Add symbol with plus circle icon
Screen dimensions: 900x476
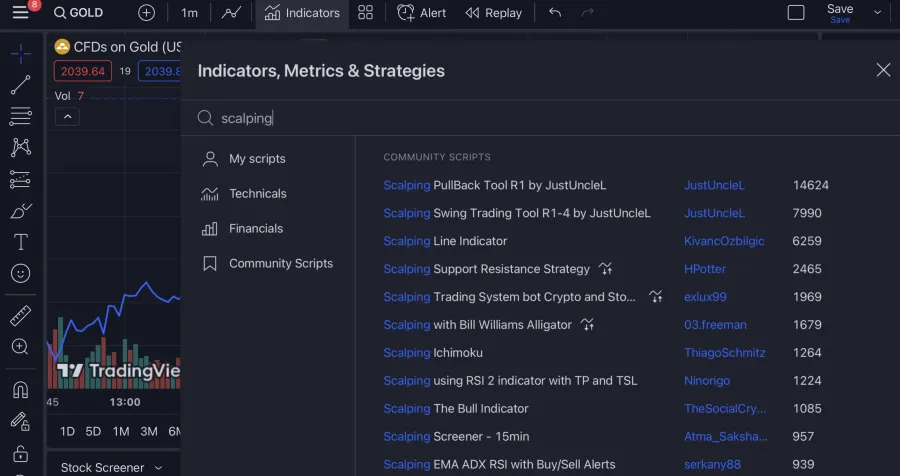pos(146,13)
